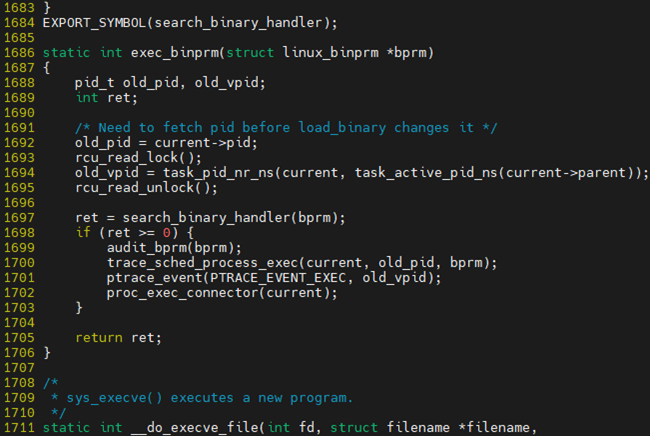Click closing brace on line 1683

(46, 7)
